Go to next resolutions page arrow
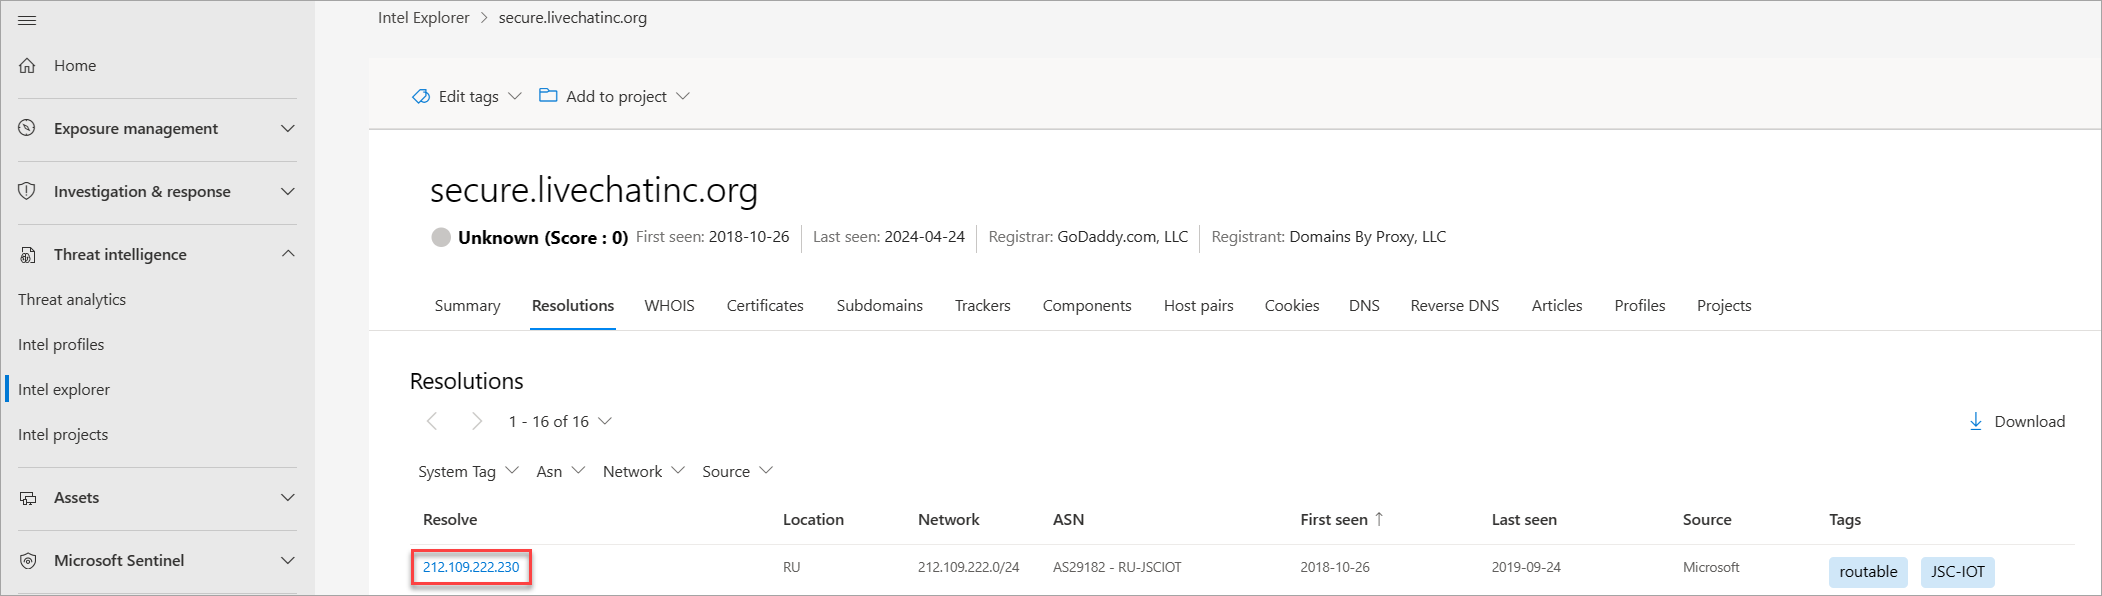Screen dimensions: 2102x596 [x=477, y=422]
